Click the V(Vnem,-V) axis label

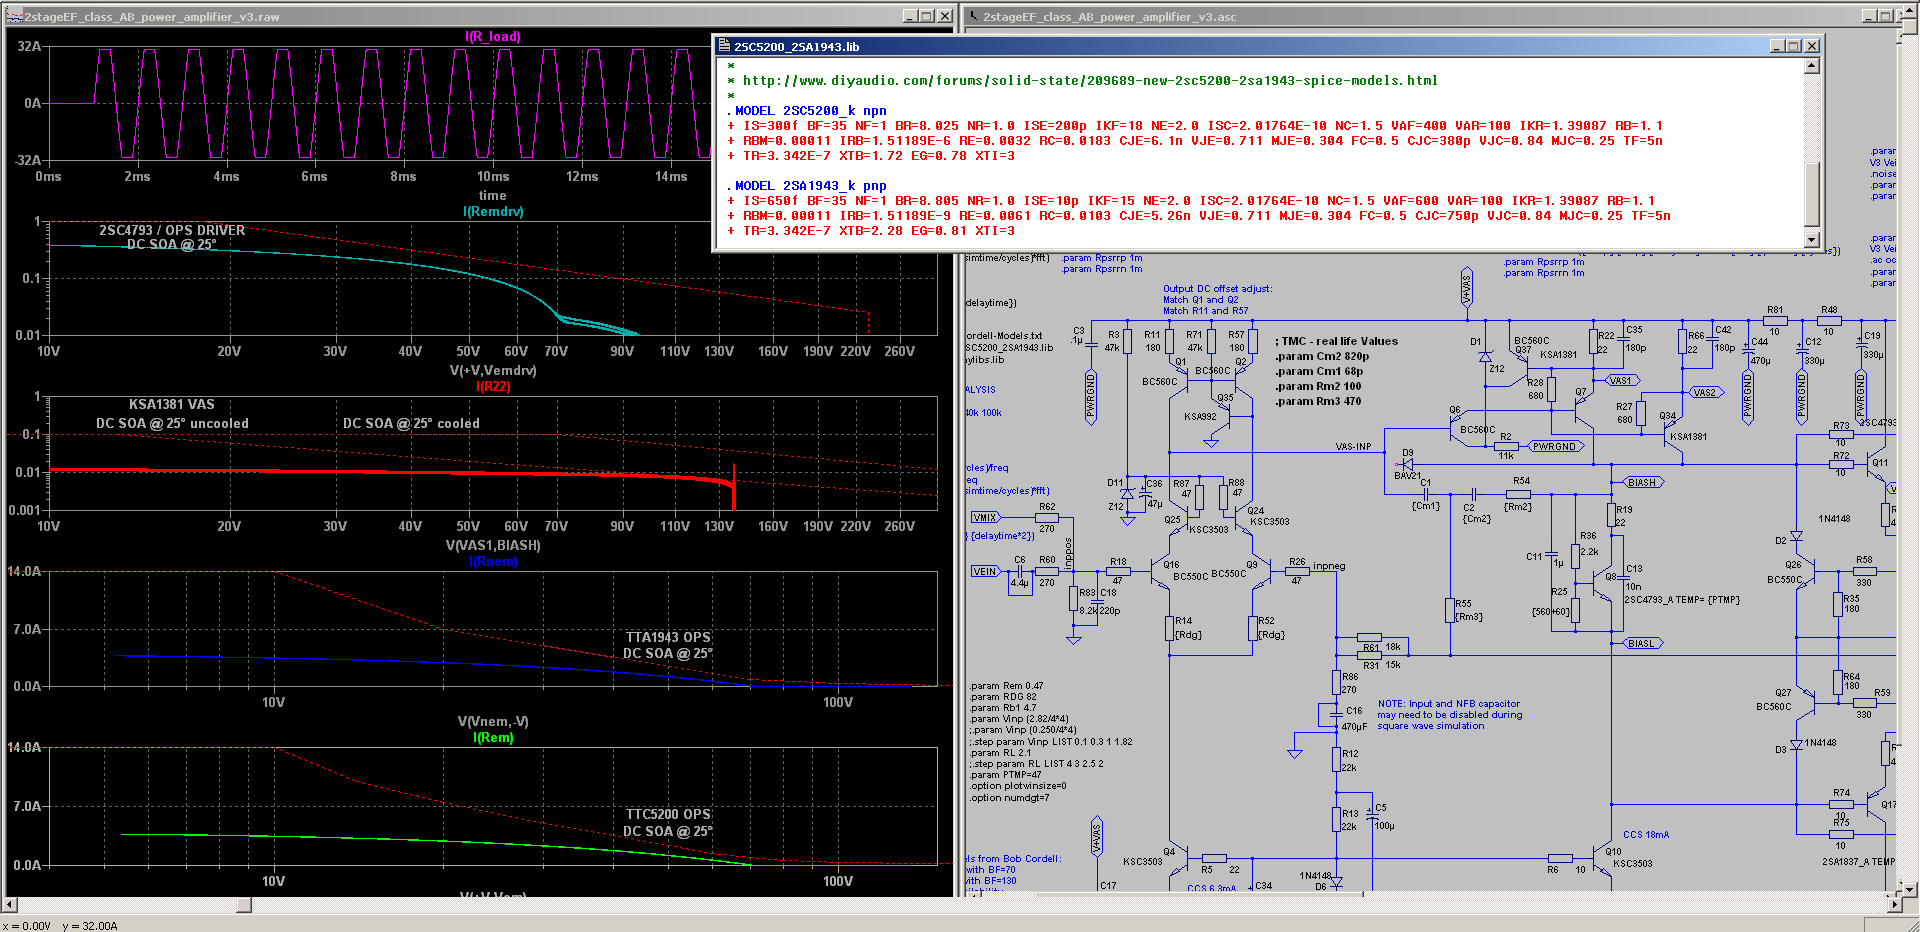coord(493,722)
